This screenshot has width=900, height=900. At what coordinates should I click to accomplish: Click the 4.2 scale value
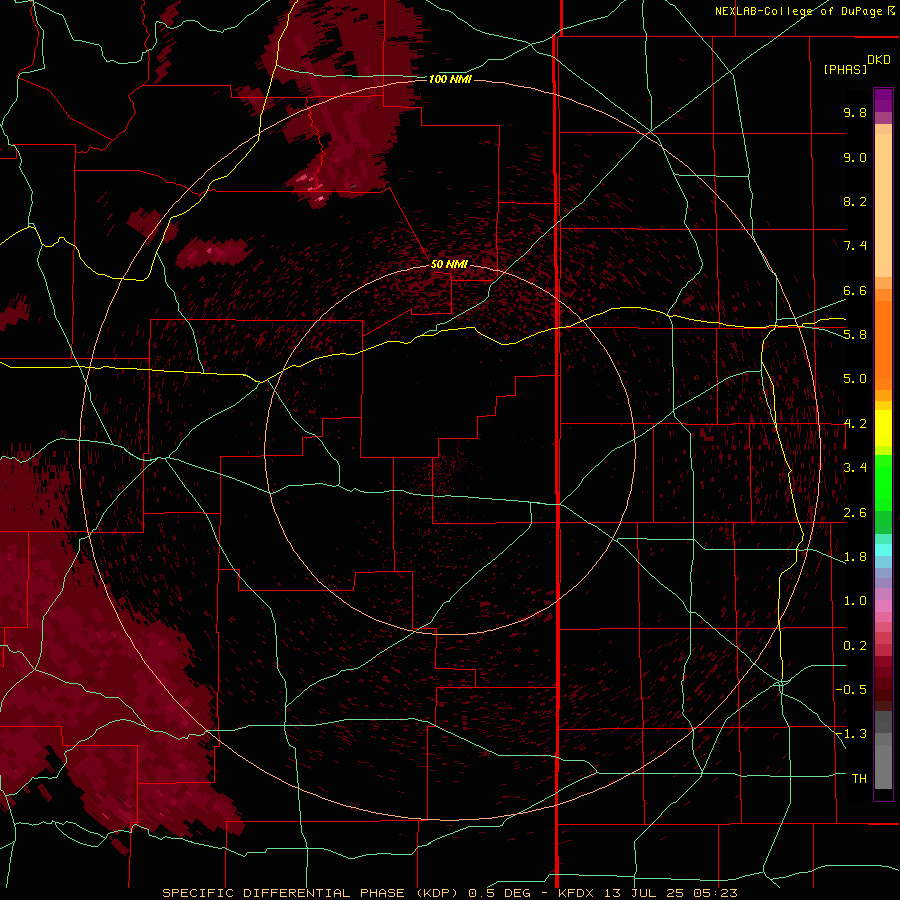coord(855,424)
